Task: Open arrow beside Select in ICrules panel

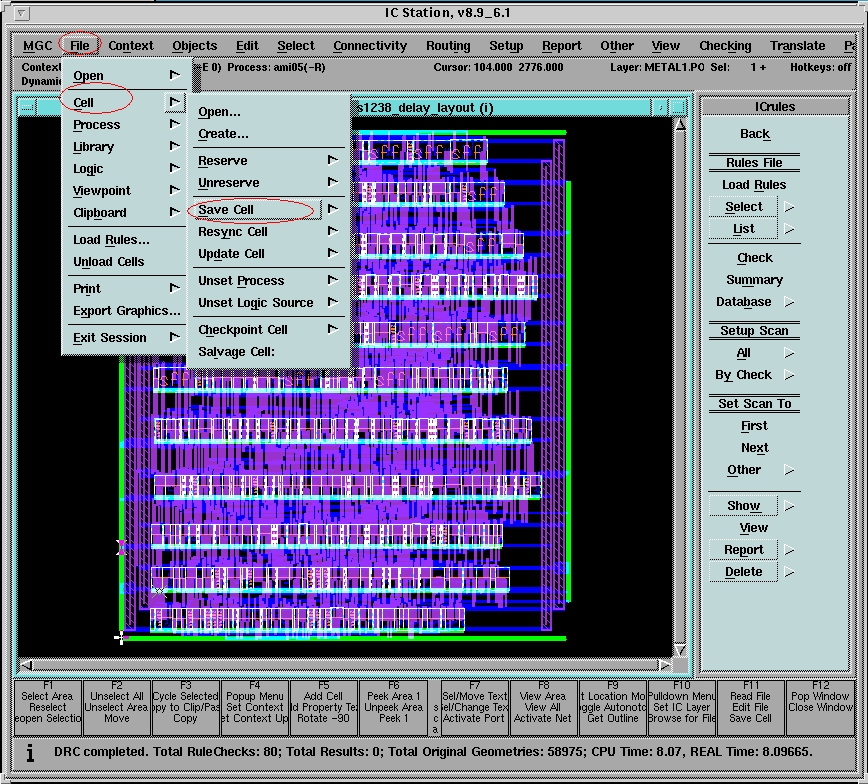Action: pyautogui.click(x=789, y=207)
